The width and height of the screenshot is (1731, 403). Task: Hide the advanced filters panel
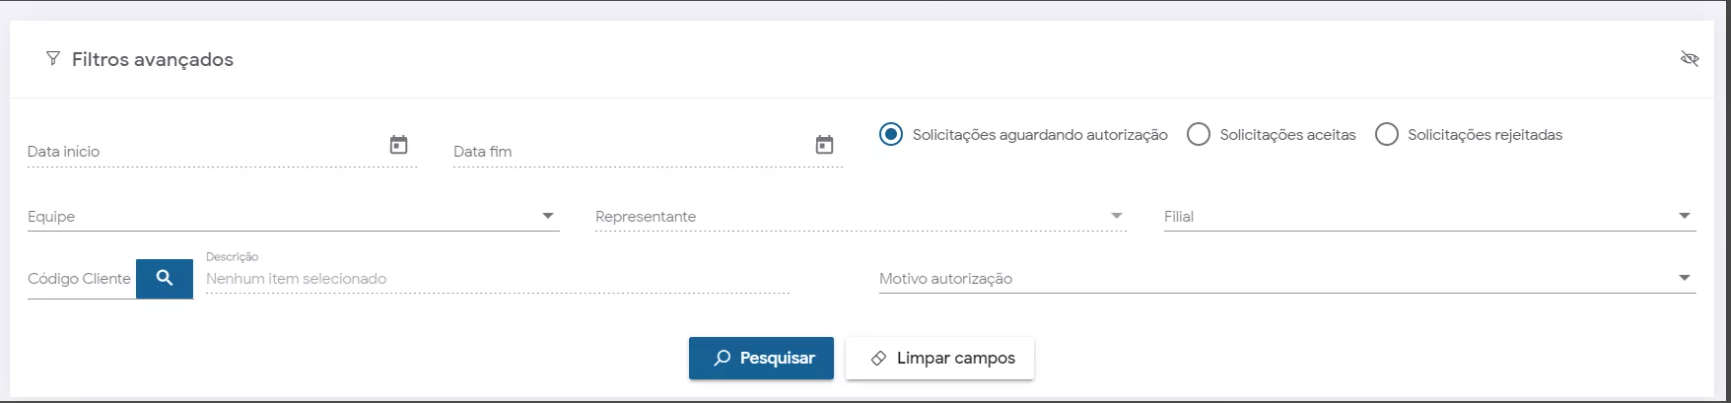tap(1689, 59)
